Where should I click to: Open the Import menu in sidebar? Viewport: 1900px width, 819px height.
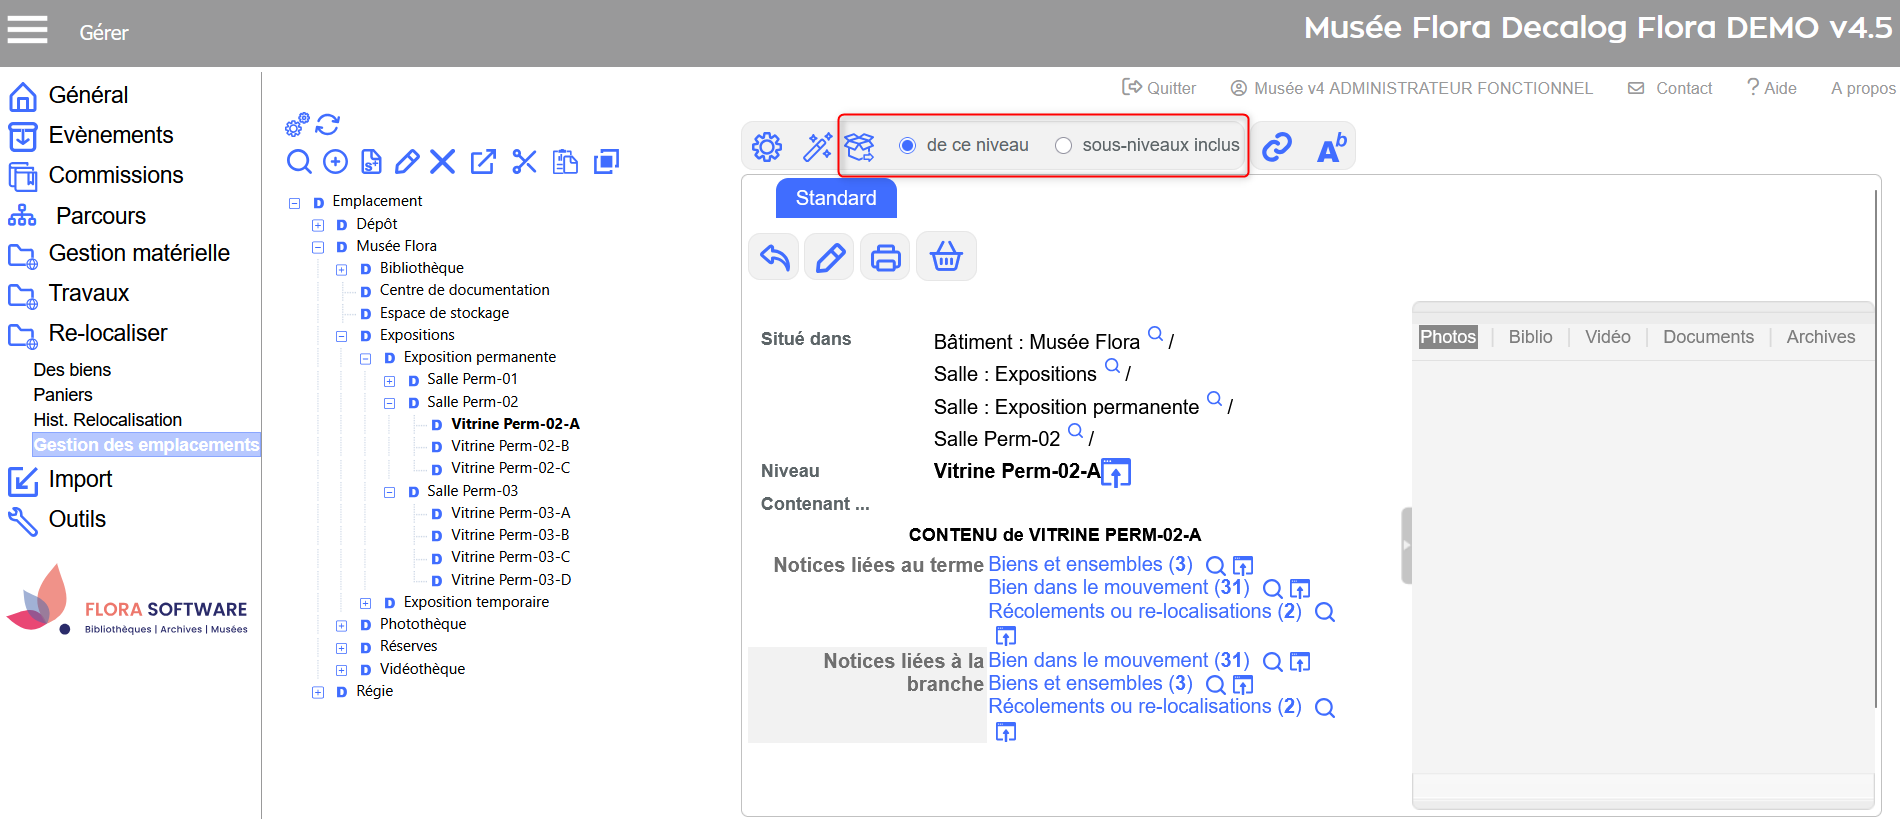coord(80,480)
